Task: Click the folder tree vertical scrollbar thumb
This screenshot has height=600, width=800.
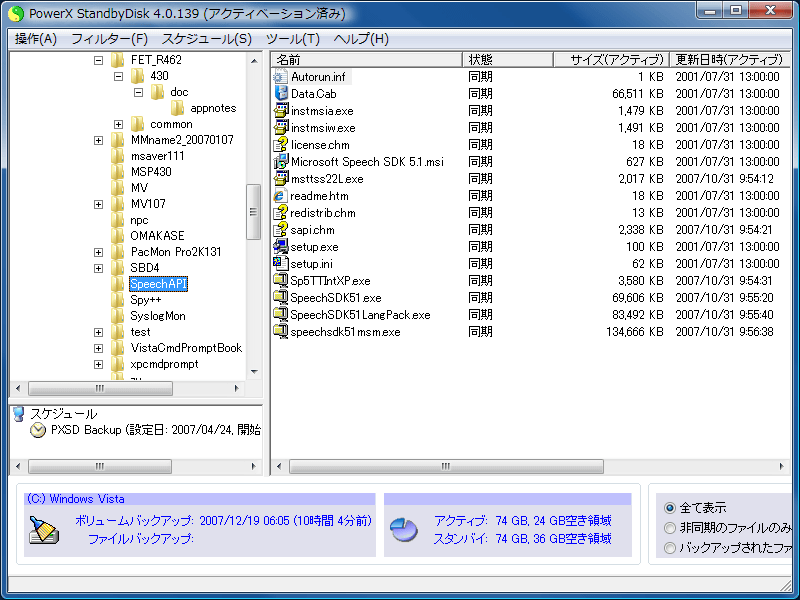Action: [254, 212]
